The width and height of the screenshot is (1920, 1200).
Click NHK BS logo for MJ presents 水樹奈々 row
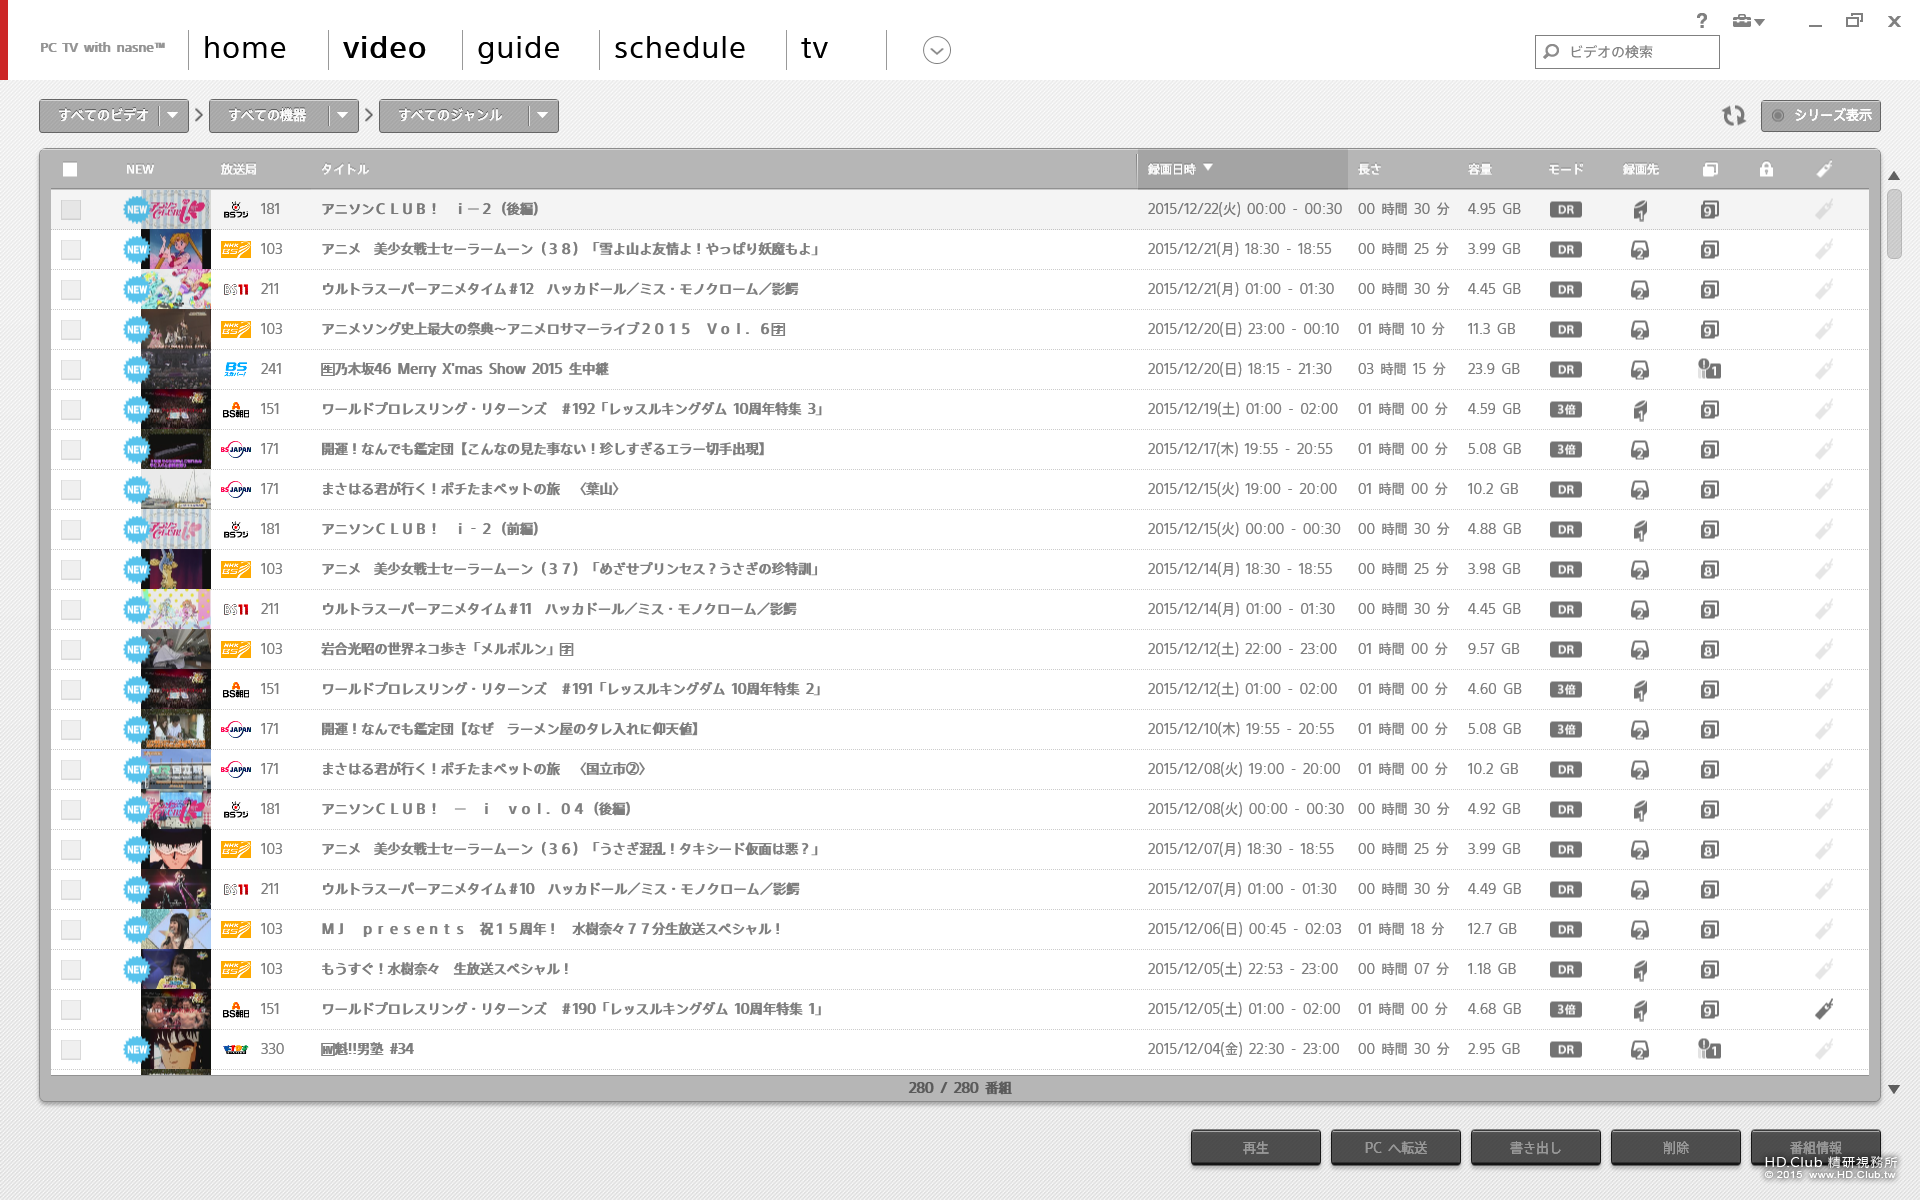click(x=236, y=929)
